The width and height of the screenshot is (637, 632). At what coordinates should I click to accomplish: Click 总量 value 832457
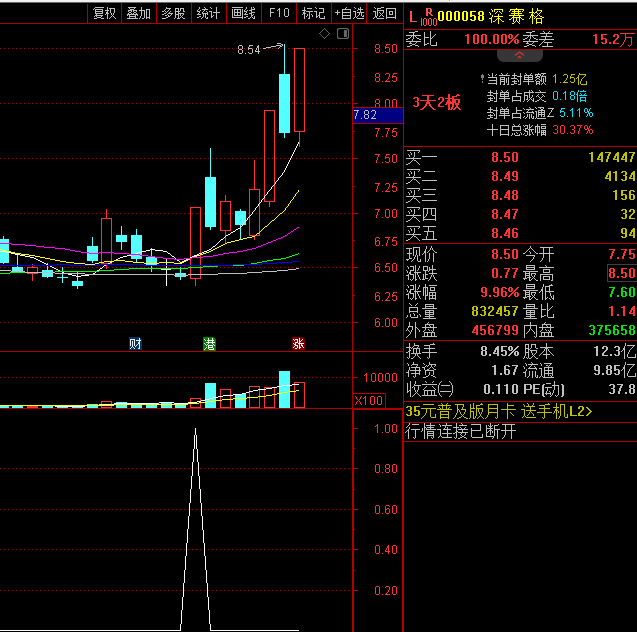coord(495,312)
